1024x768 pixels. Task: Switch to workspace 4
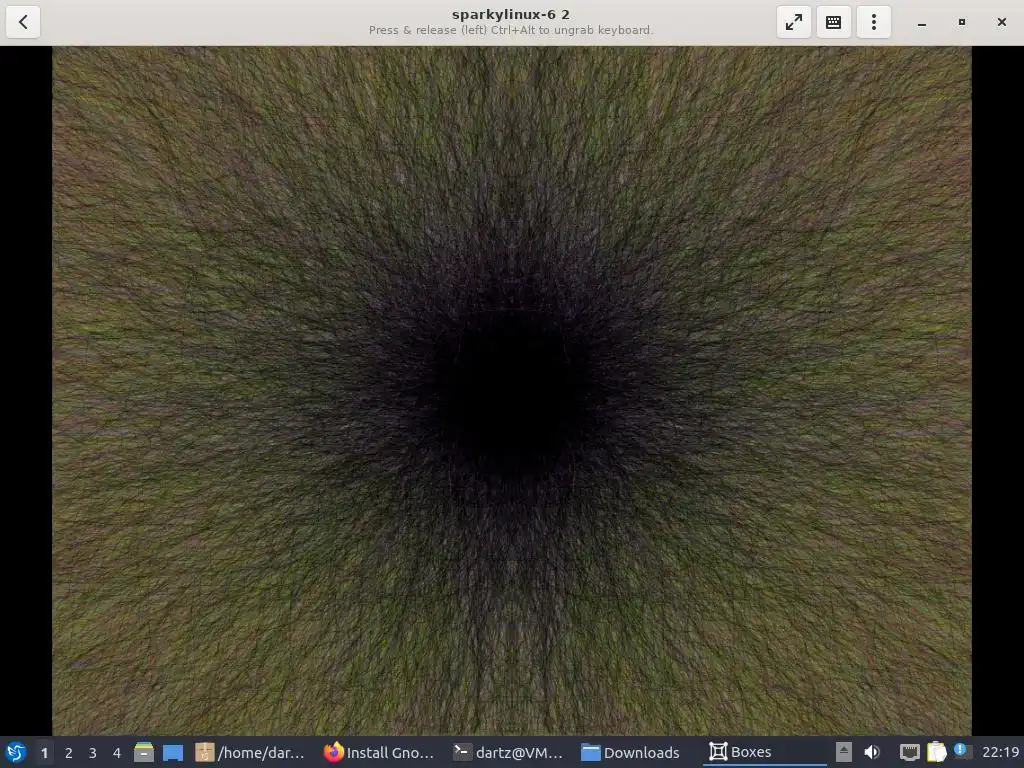pyautogui.click(x=117, y=753)
